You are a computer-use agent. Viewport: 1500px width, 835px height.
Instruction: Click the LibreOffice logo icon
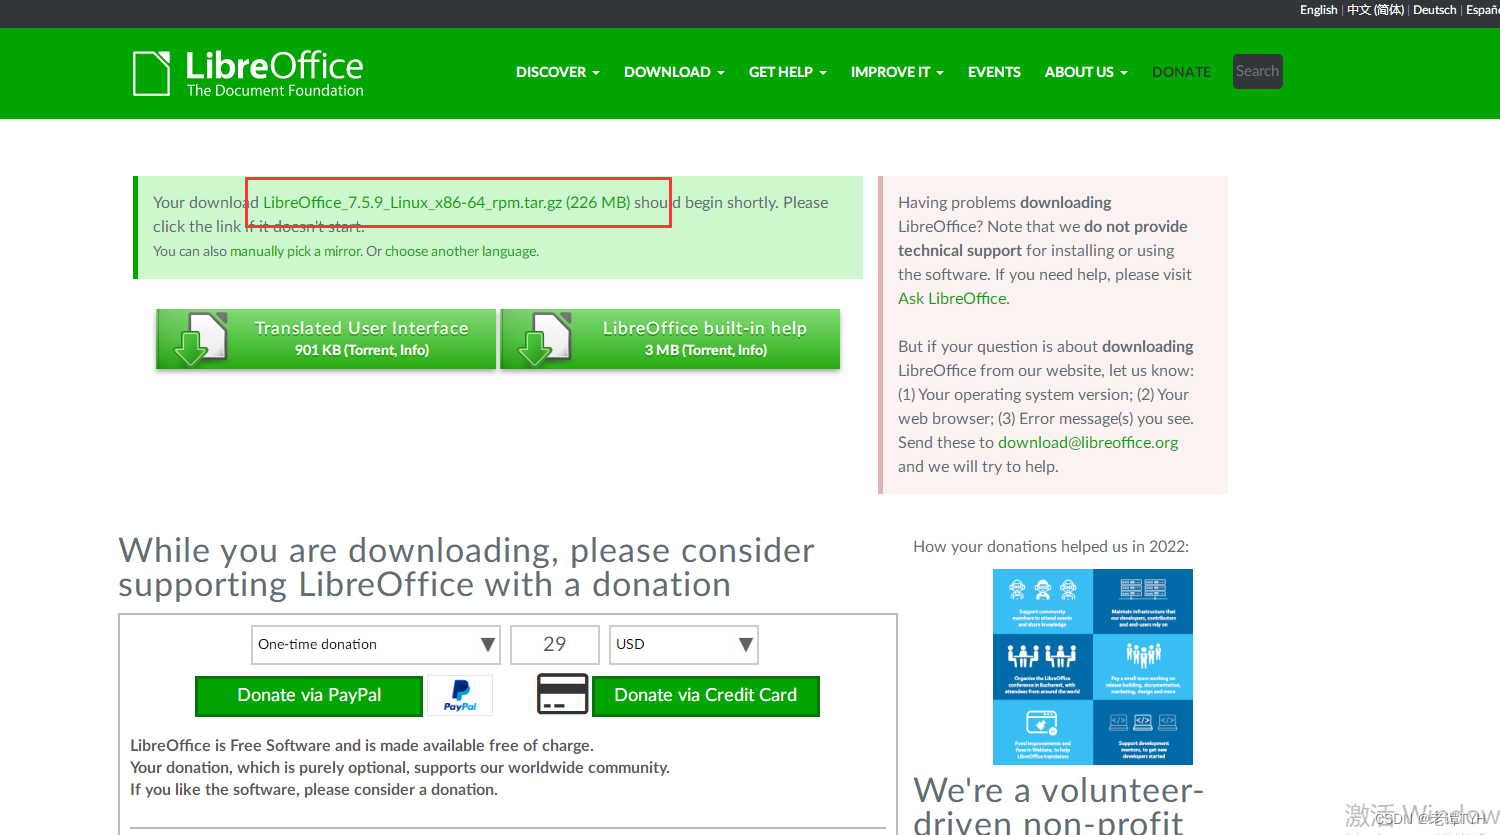coord(151,71)
